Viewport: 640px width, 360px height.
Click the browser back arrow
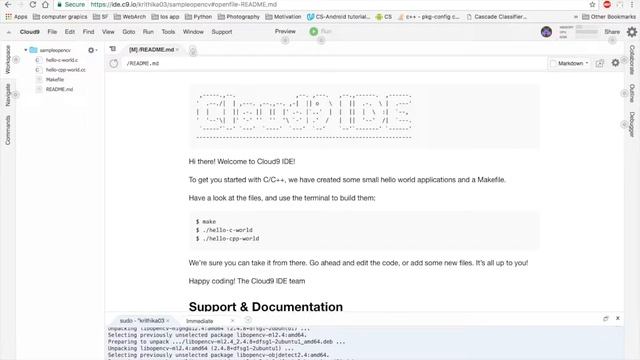pyautogui.click(x=8, y=4)
